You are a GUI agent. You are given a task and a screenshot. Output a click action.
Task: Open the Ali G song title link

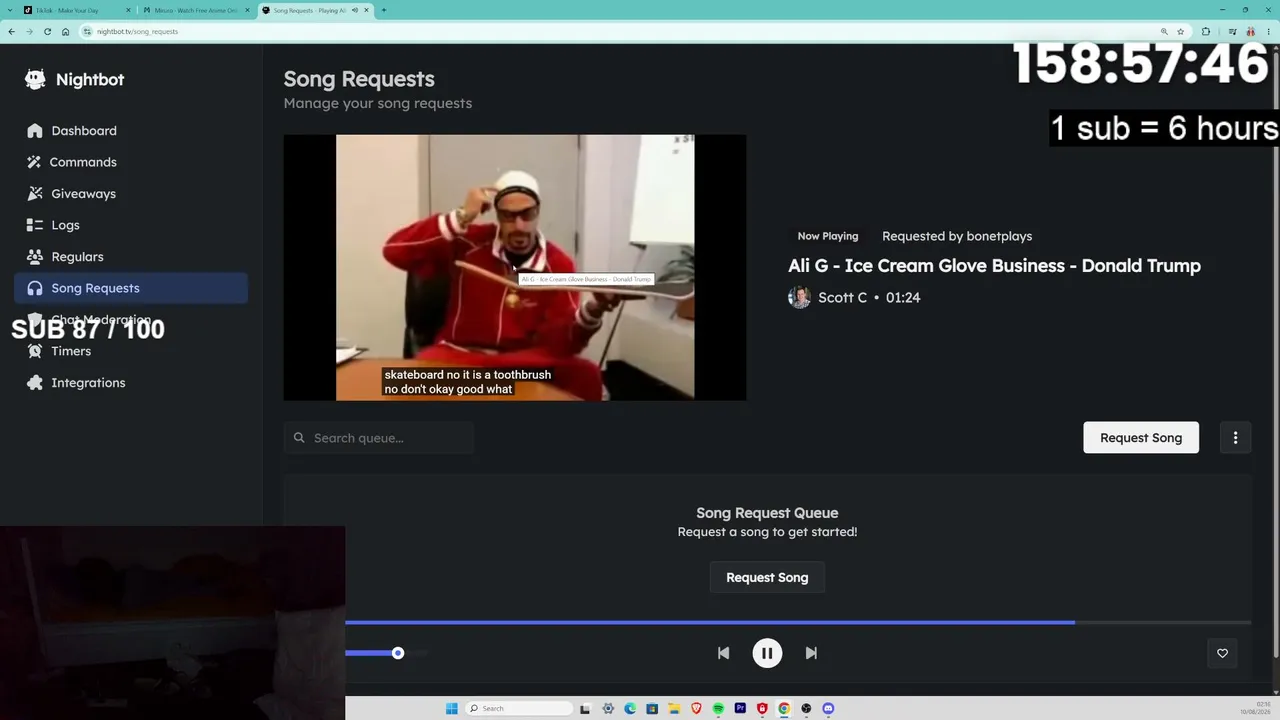point(994,265)
